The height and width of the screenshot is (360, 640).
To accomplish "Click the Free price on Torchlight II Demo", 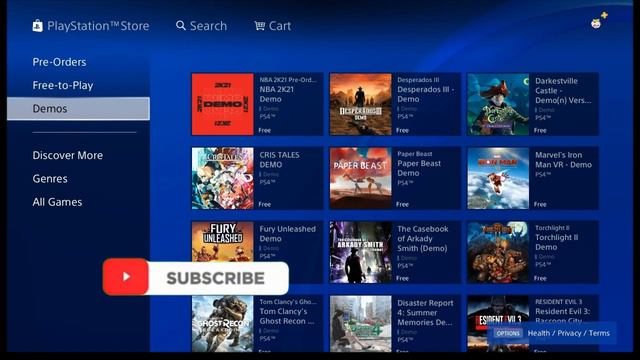I will coord(540,278).
